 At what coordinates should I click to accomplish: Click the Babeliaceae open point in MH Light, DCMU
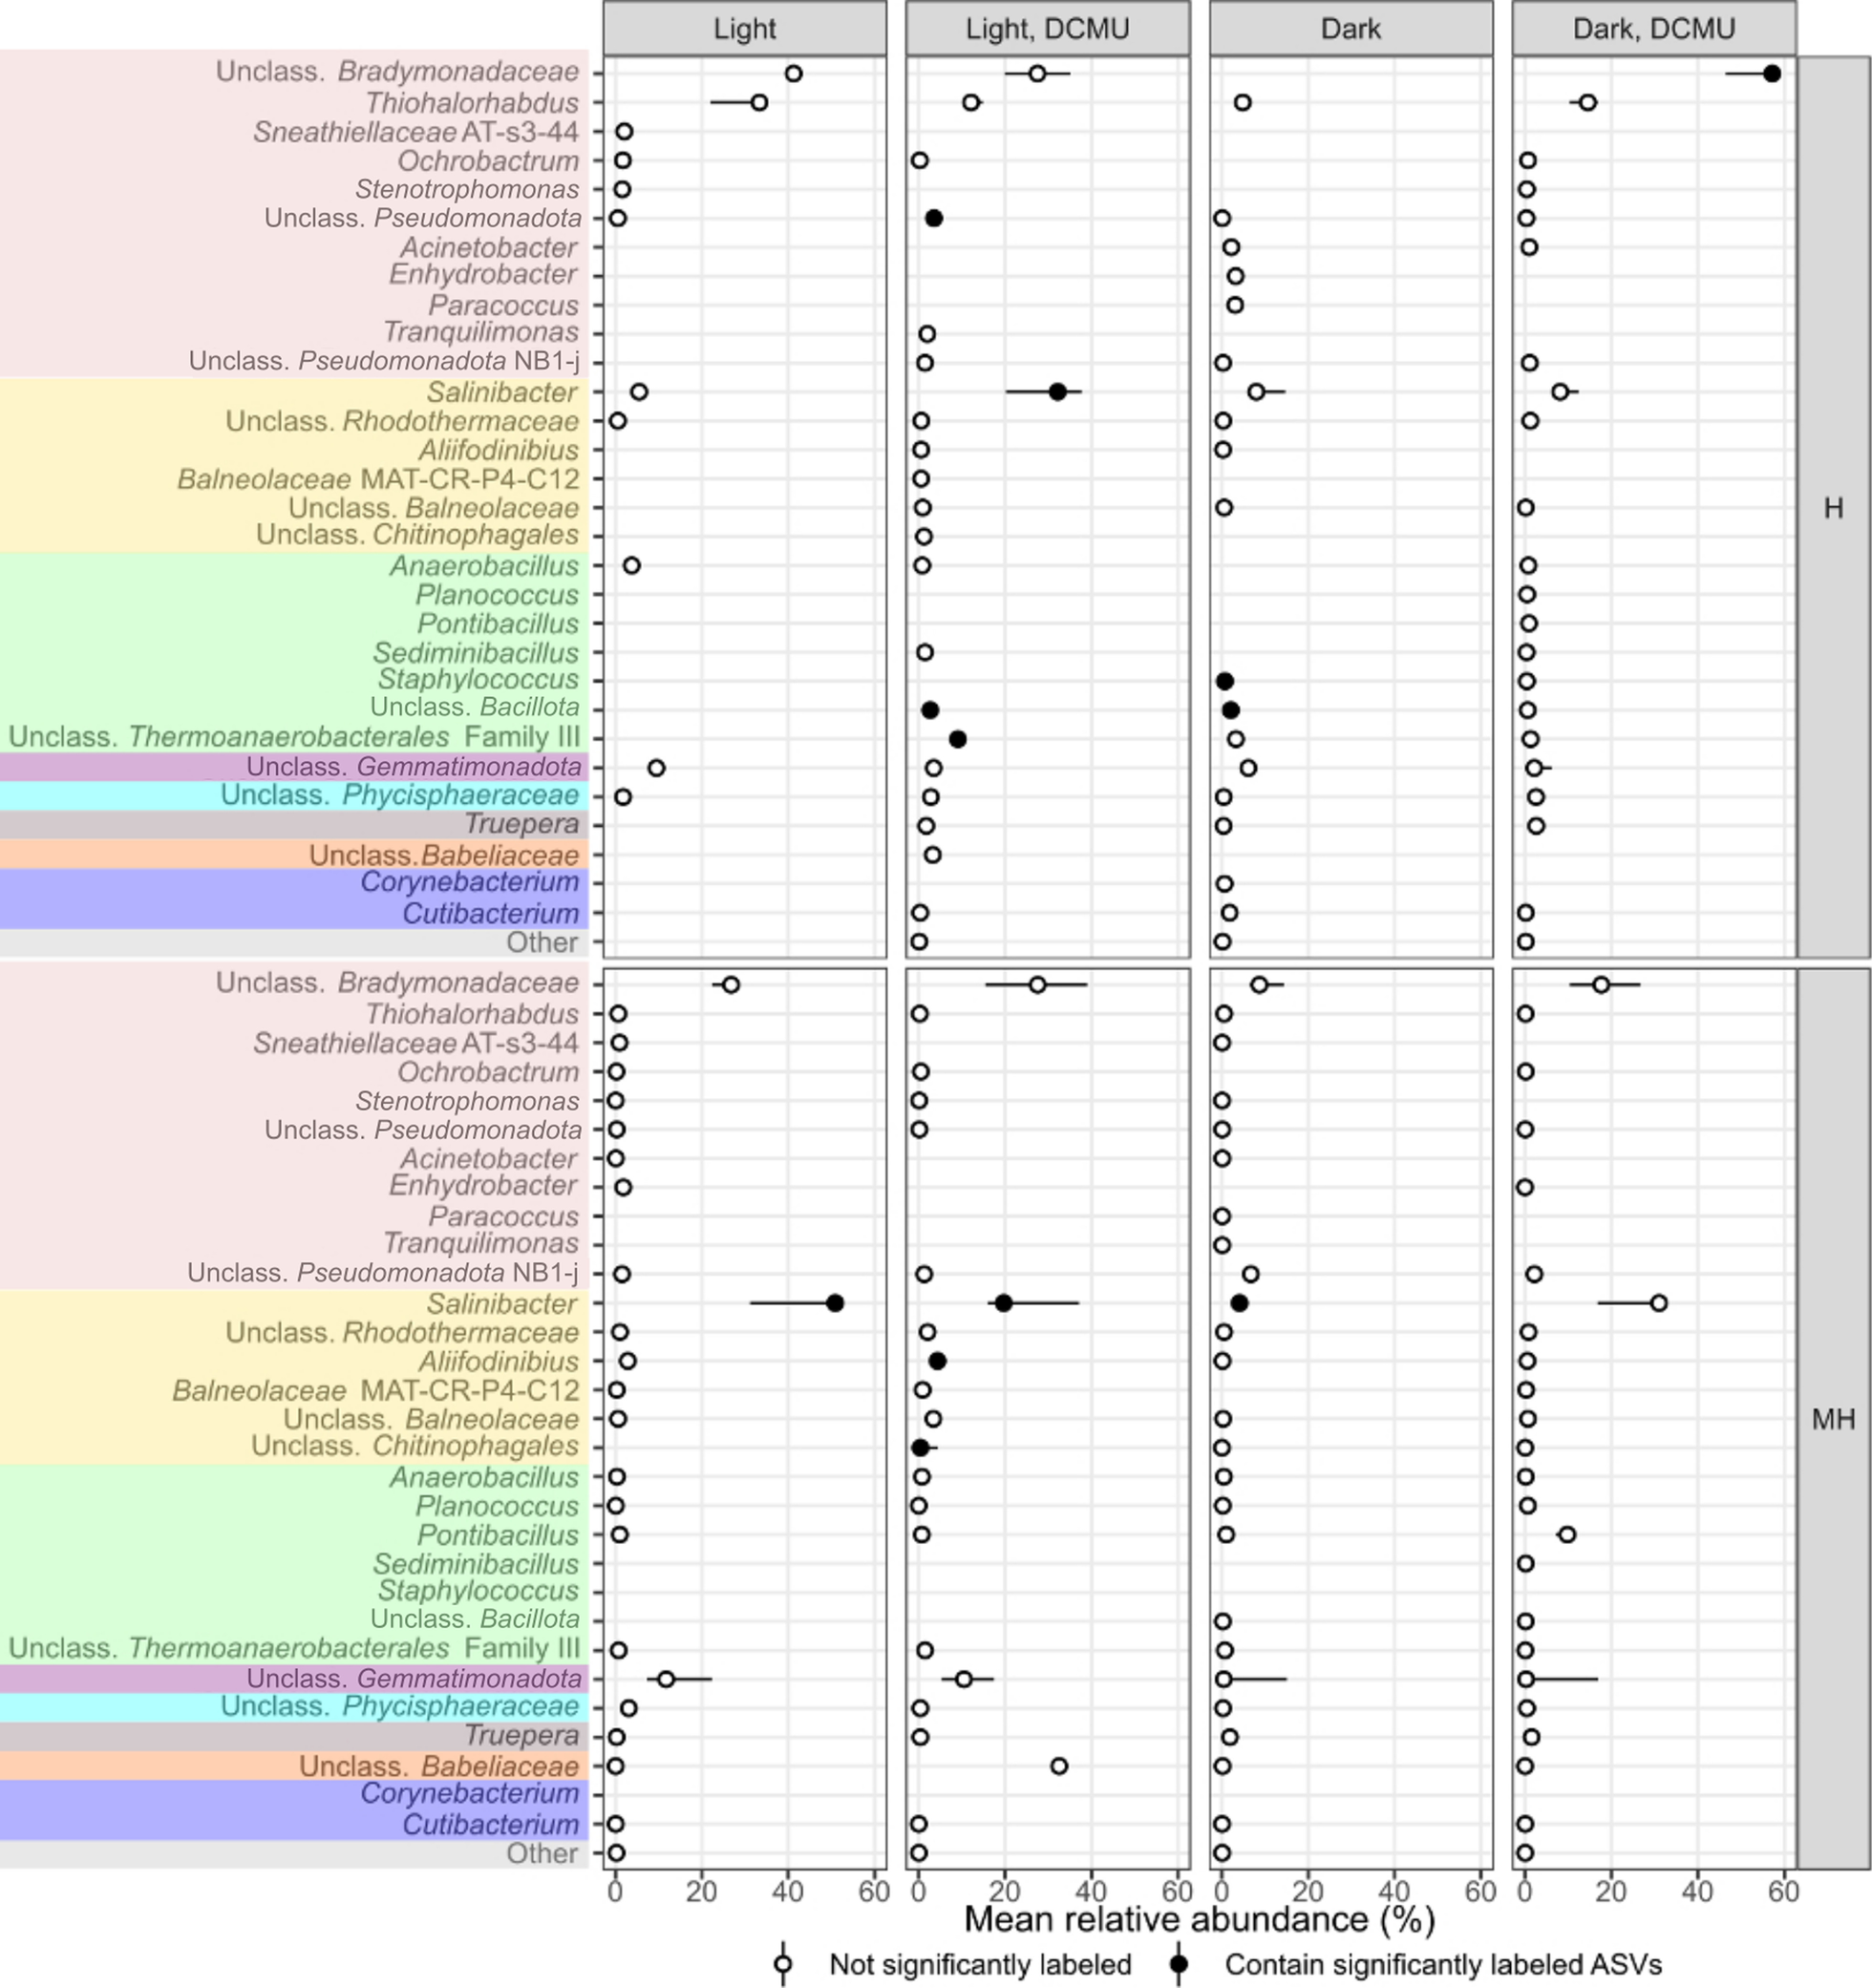pyautogui.click(x=1059, y=1766)
